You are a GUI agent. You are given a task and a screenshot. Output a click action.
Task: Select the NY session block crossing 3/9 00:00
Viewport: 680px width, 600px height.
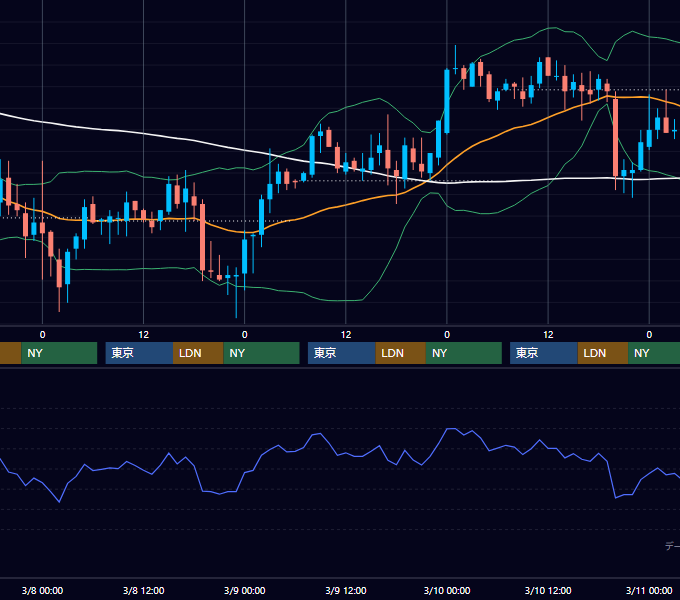[x=262, y=353]
